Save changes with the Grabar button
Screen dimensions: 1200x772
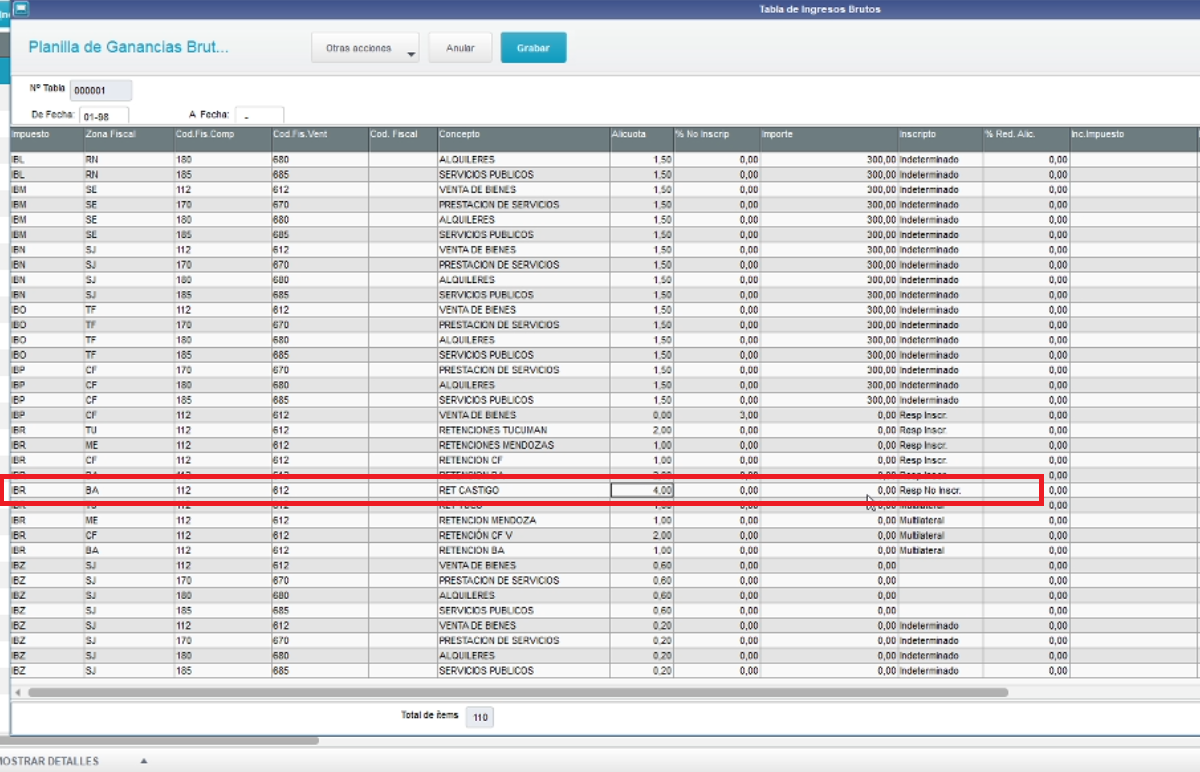point(533,48)
